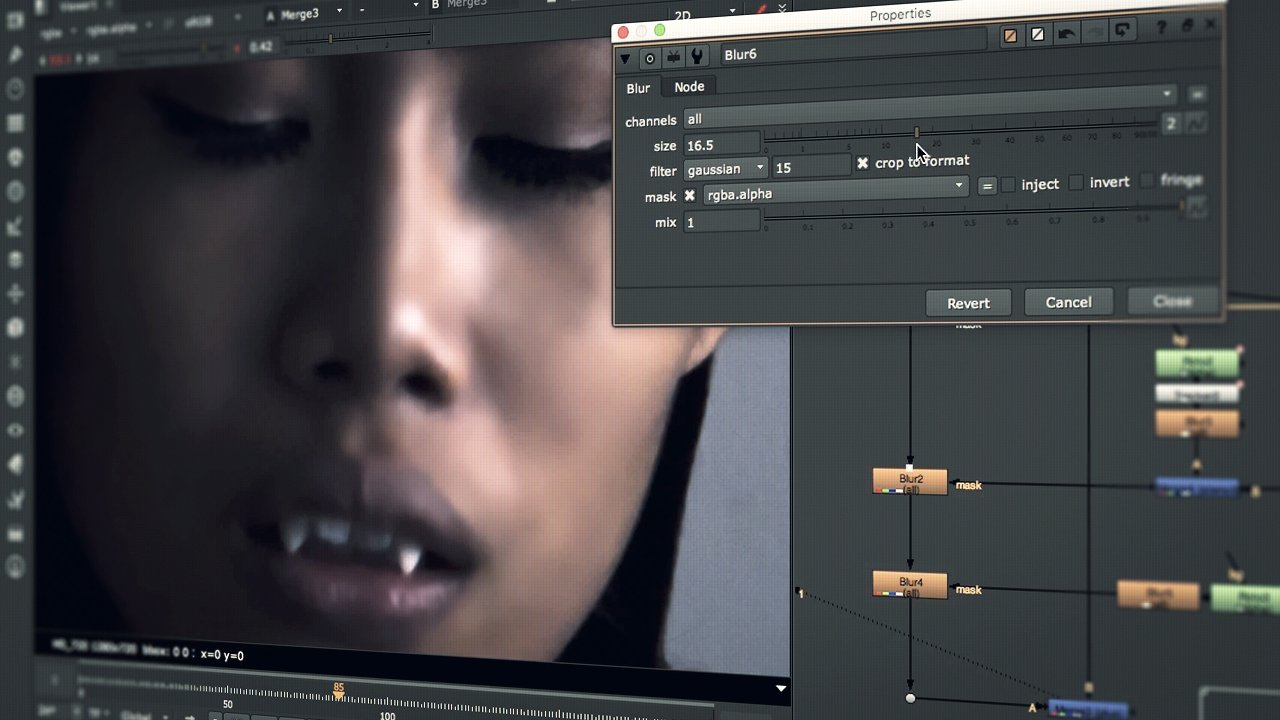Disable the mask checkbox
The height and width of the screenshot is (720, 1280).
point(689,196)
